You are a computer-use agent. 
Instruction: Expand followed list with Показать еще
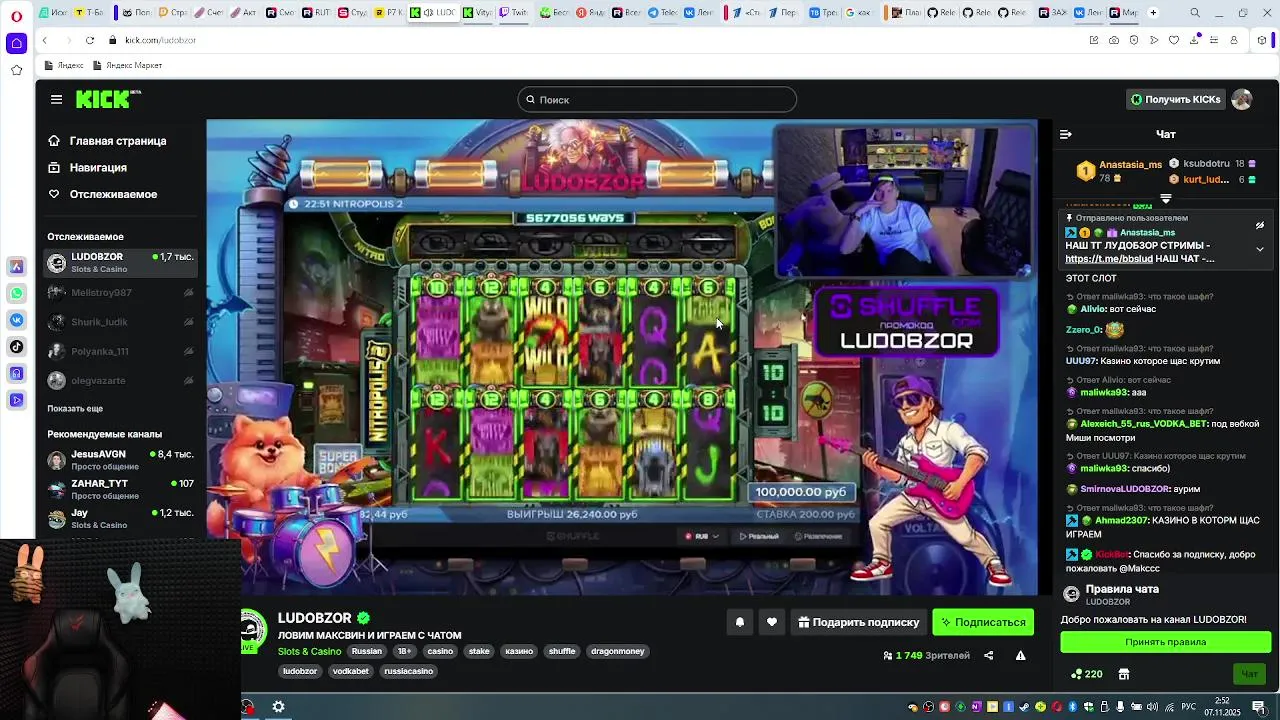coord(75,409)
